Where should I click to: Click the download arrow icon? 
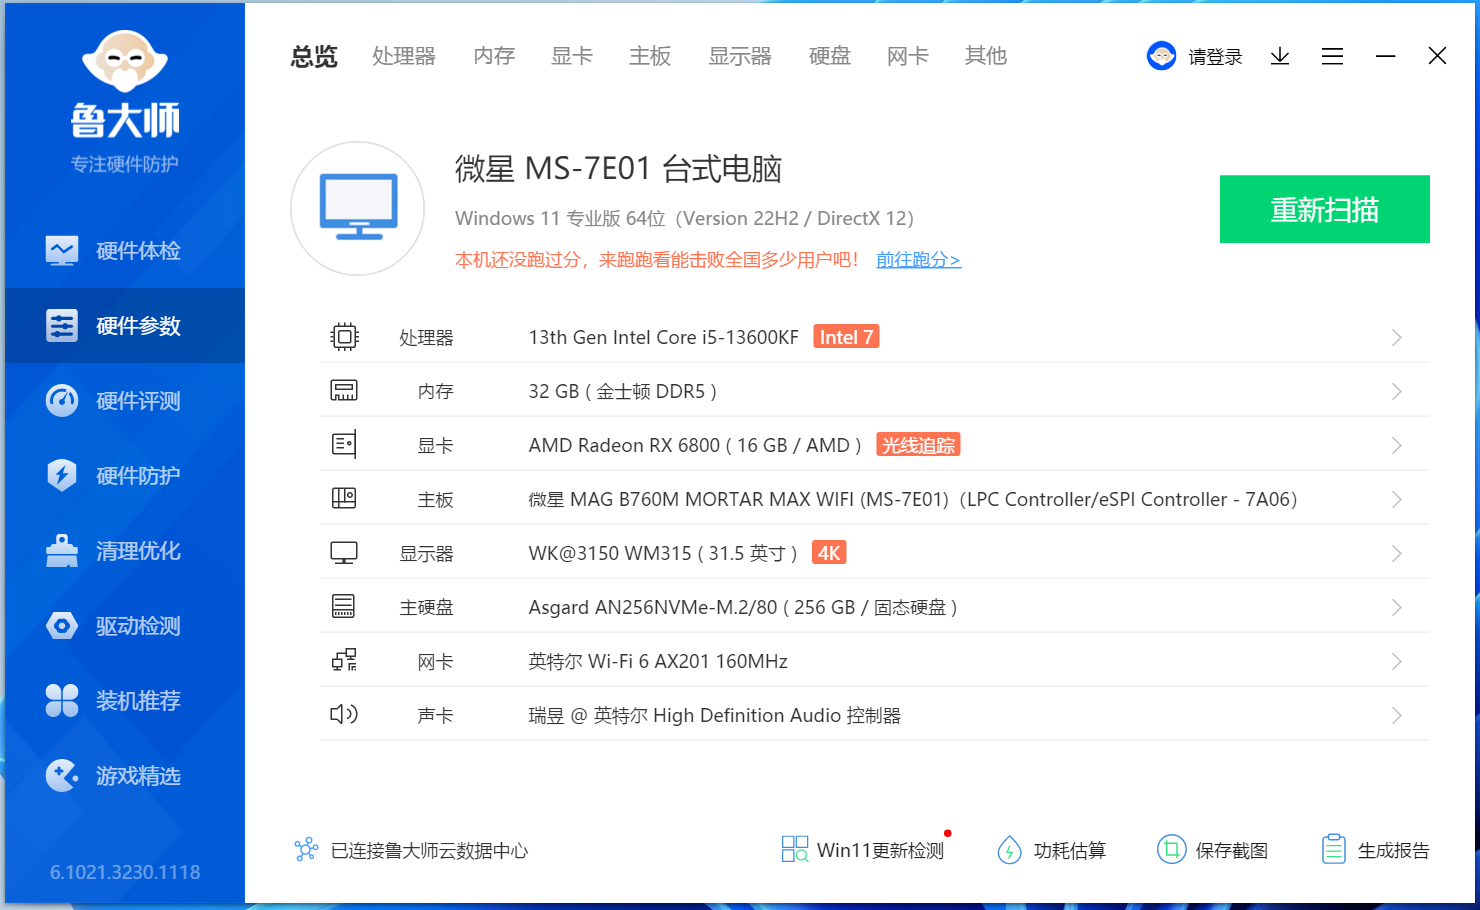point(1280,56)
